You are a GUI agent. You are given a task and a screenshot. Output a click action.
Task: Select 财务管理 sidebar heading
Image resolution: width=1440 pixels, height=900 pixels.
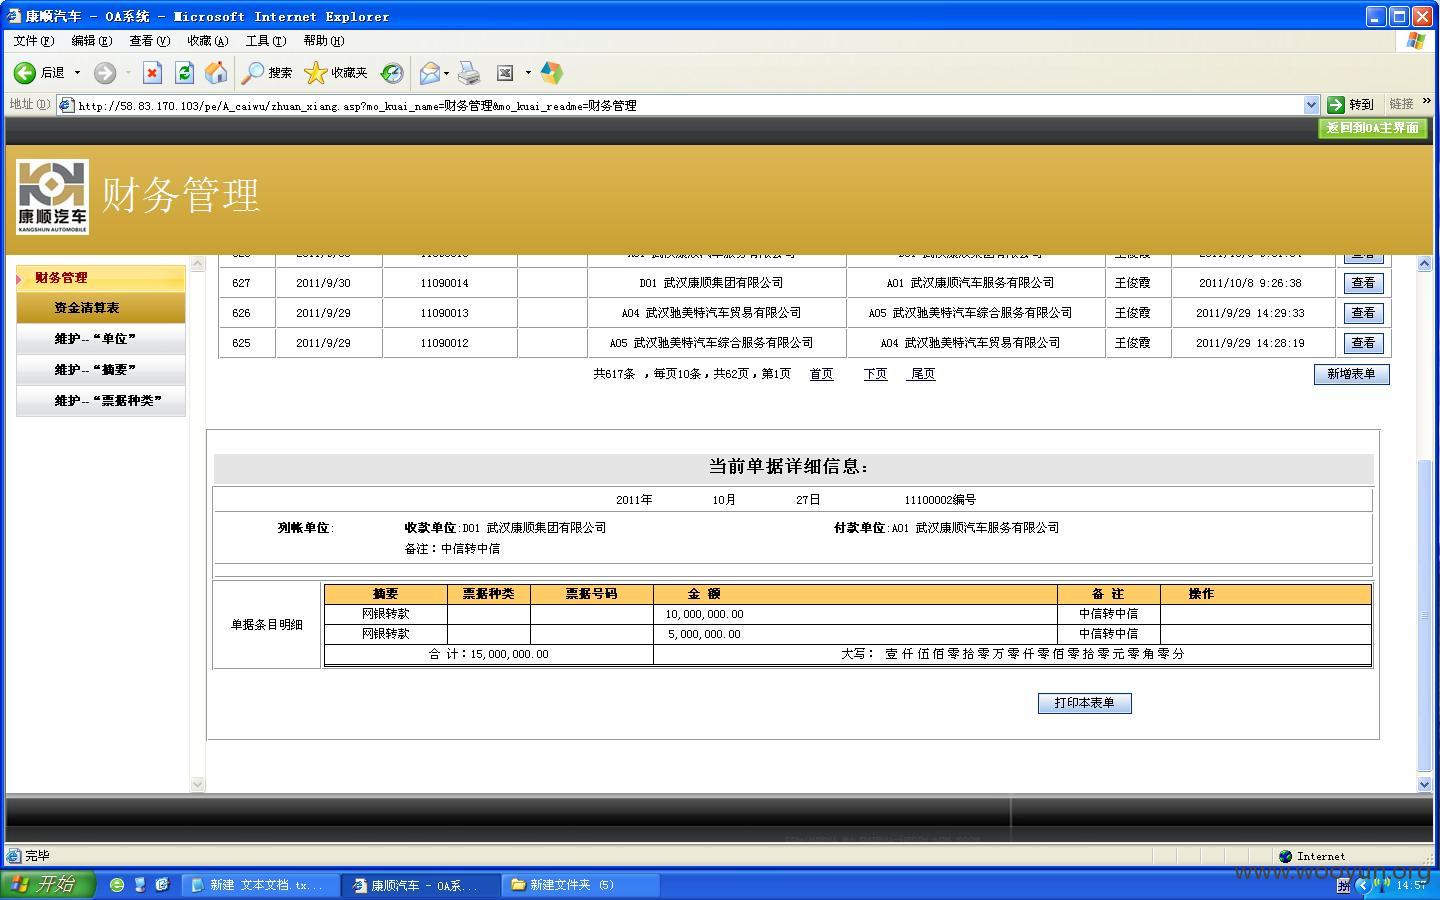101,278
